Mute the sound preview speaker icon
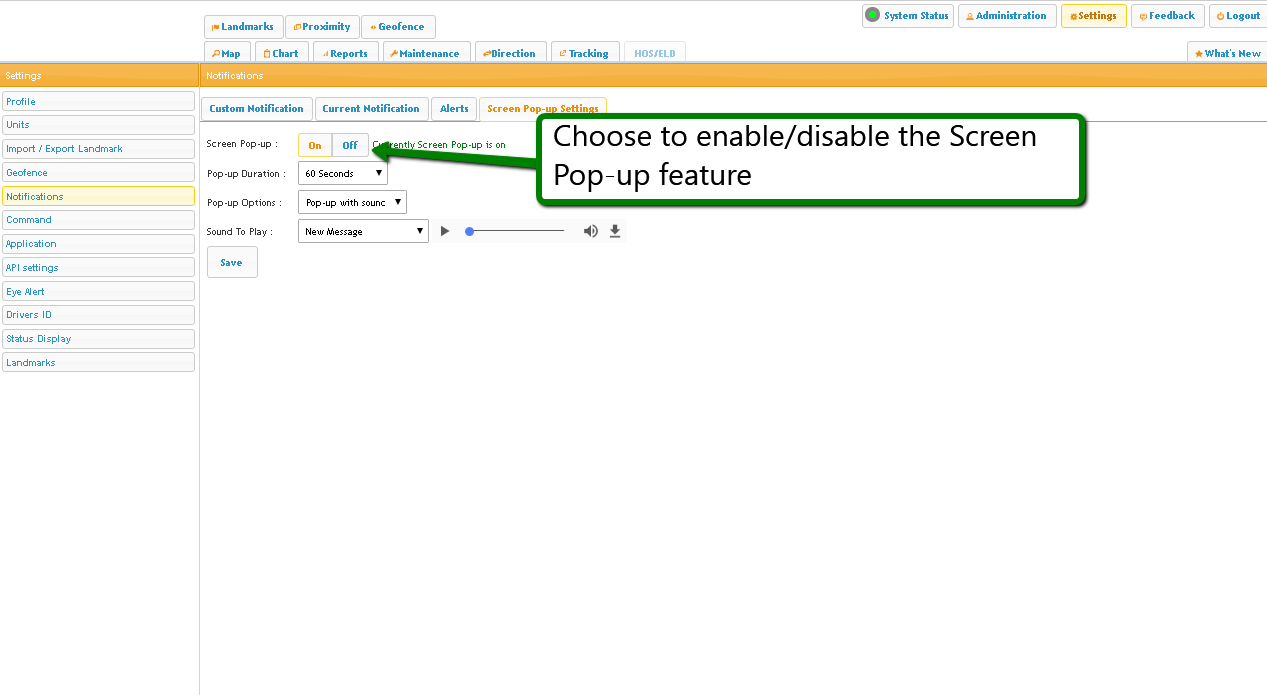Screen dimensions: 1267x695 coord(590,231)
